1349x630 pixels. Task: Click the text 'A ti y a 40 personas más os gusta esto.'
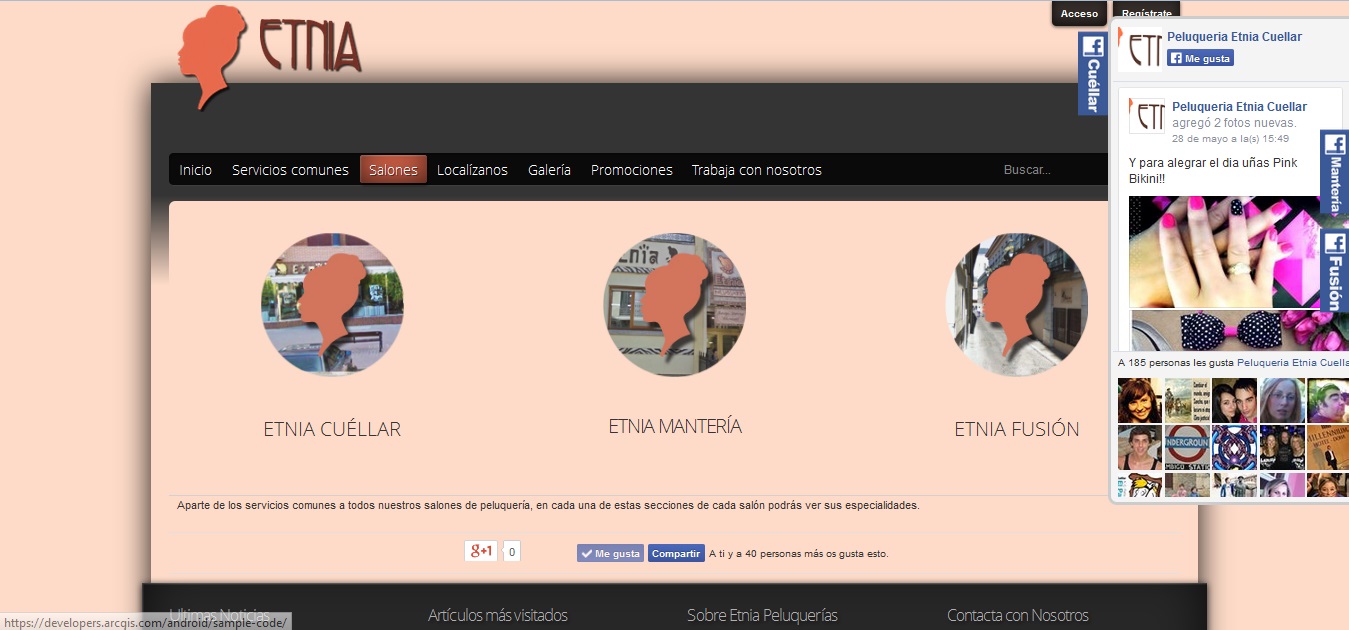(798, 553)
